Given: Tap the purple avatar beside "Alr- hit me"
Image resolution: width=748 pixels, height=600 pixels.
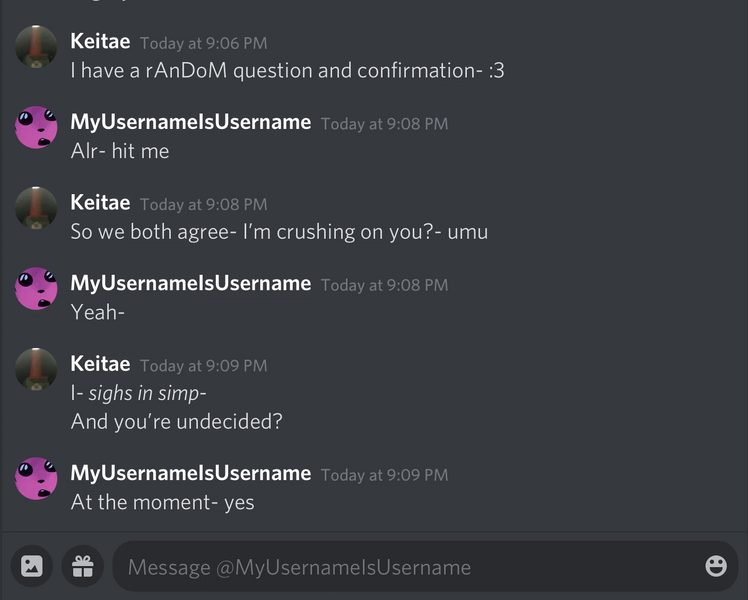Looking at the screenshot, I should tap(36, 127).
